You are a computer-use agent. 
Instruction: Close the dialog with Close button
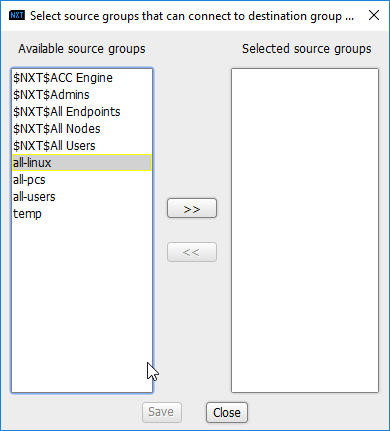(227, 412)
